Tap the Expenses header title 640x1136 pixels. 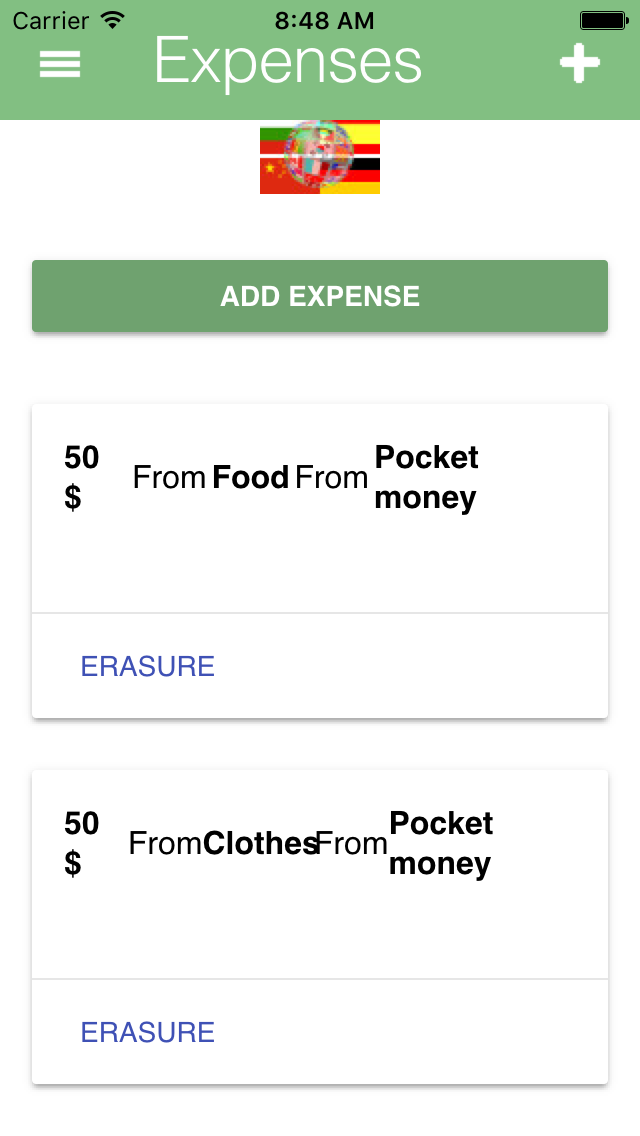point(288,64)
